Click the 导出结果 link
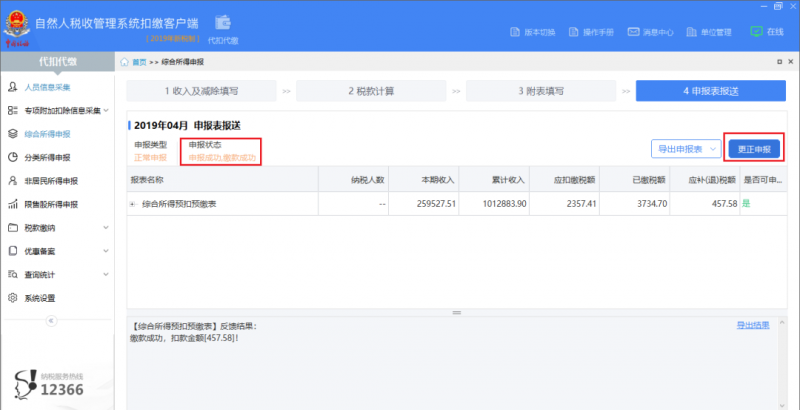 752,325
